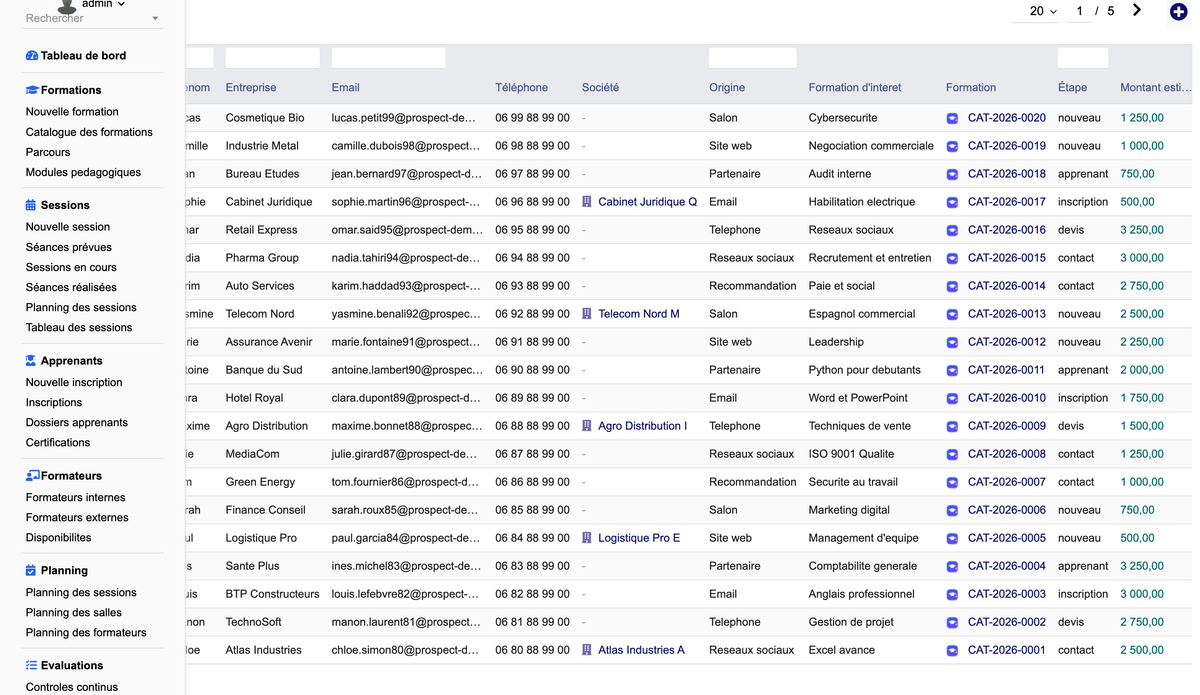Click the formation icon beside CAT-2026-0006
This screenshot has width=1200, height=695.
click(952, 510)
